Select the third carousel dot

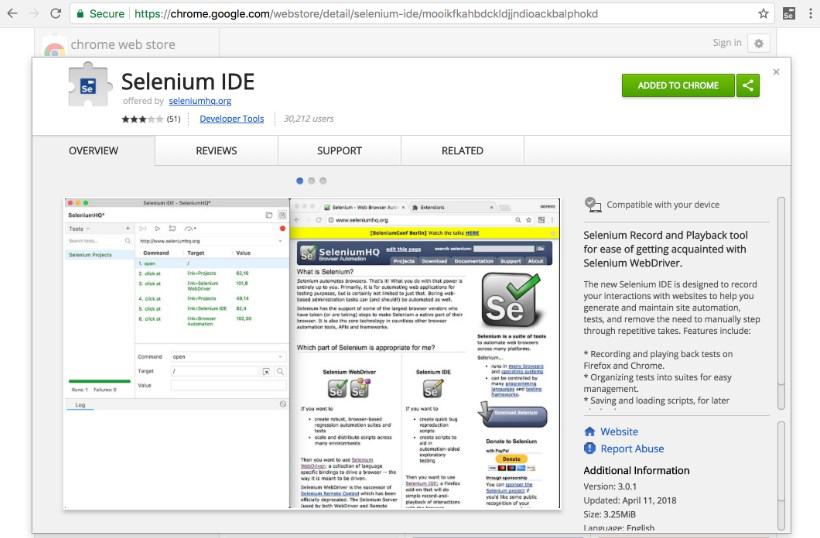323,181
